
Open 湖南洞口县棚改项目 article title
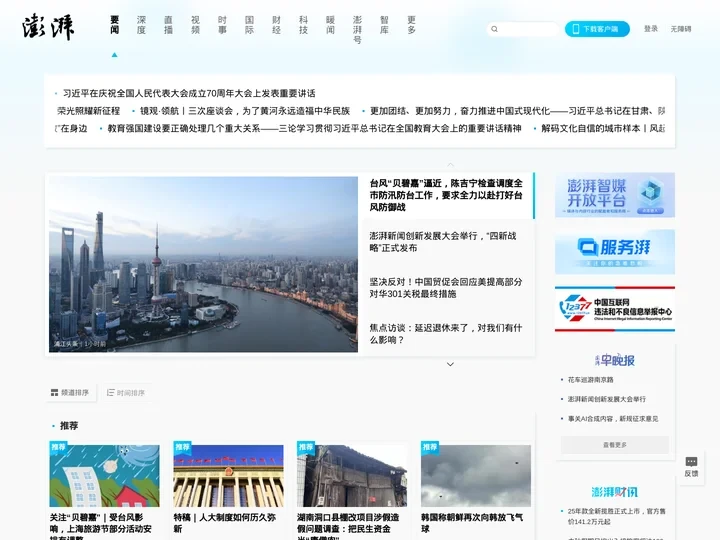[x=348, y=526]
